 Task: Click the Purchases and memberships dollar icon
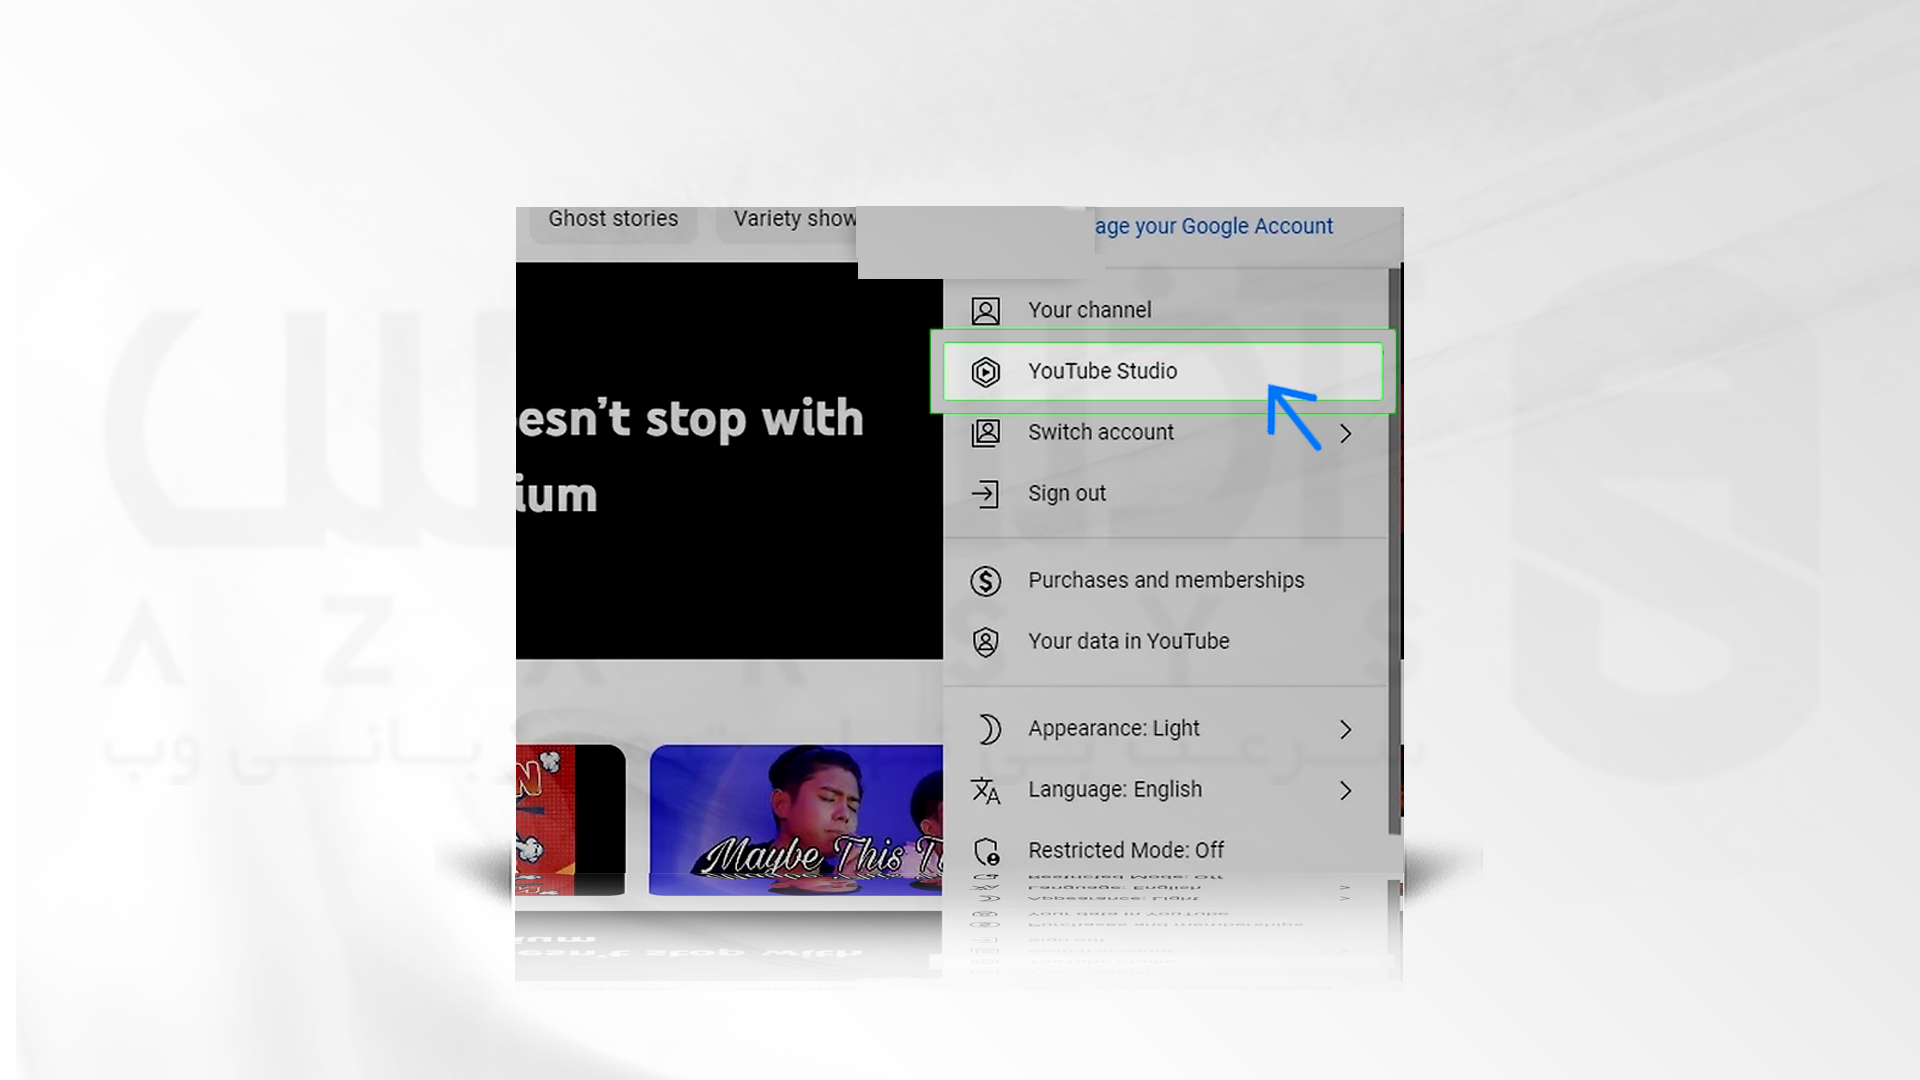click(x=985, y=580)
